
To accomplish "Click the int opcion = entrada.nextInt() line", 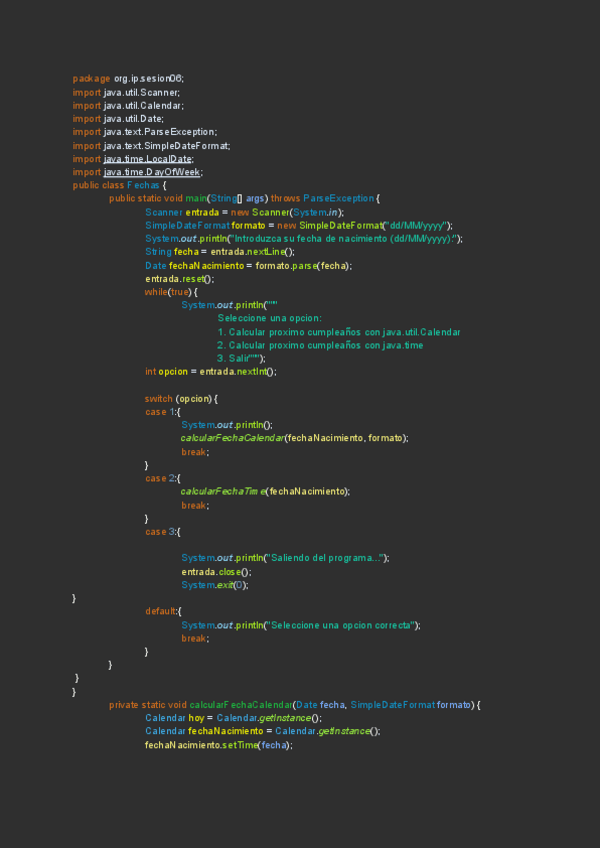I will 210,371.
